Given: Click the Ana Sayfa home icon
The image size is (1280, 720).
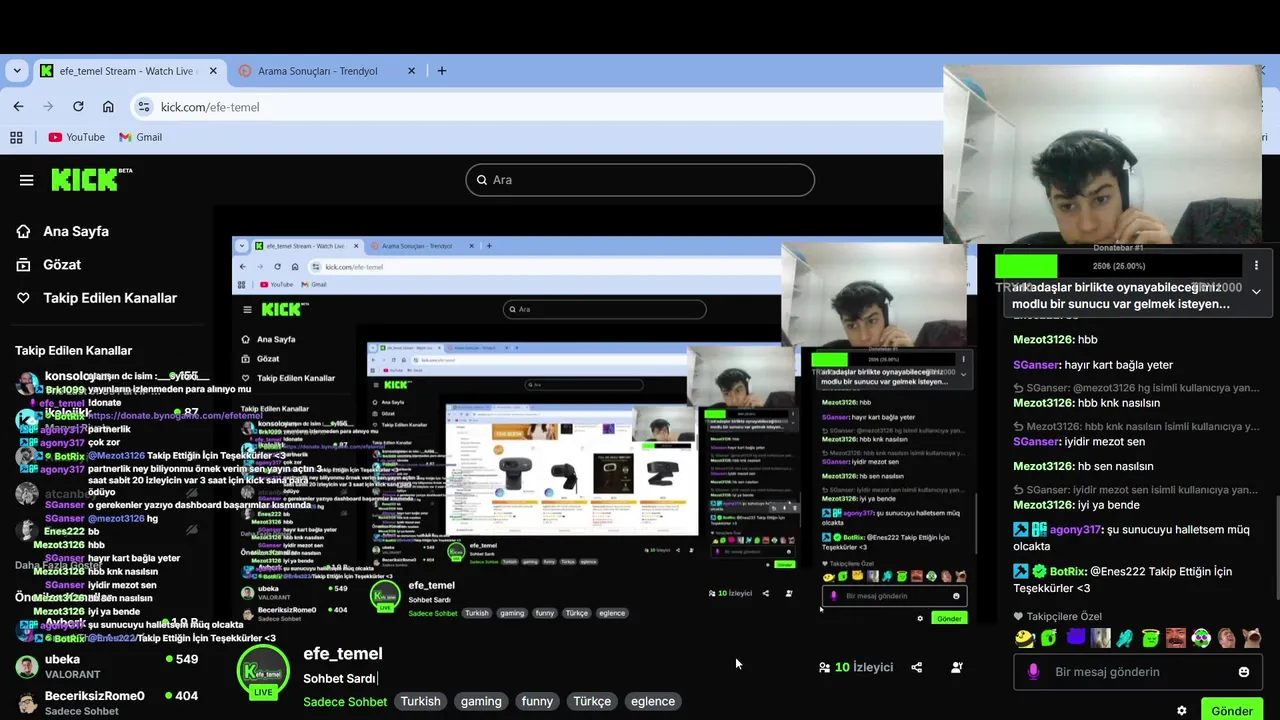Looking at the screenshot, I should [23, 231].
